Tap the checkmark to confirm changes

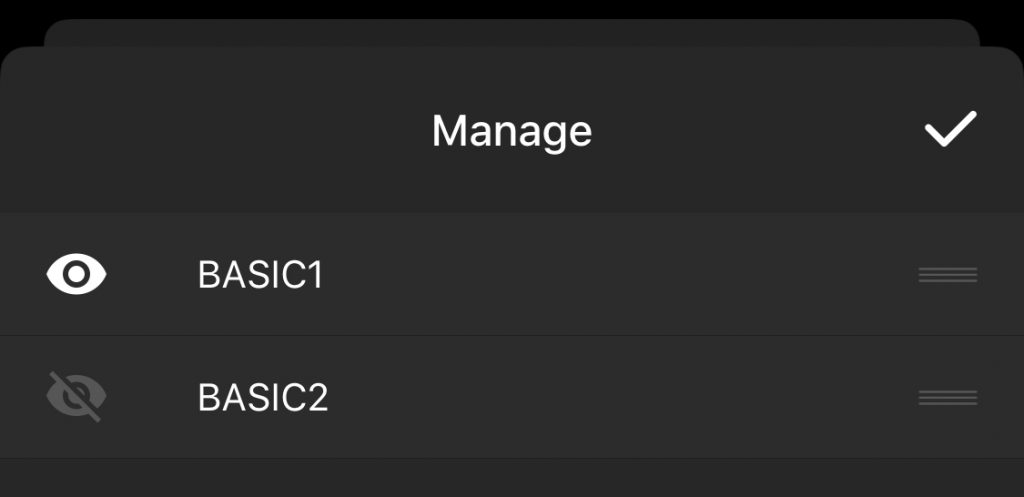coord(949,130)
